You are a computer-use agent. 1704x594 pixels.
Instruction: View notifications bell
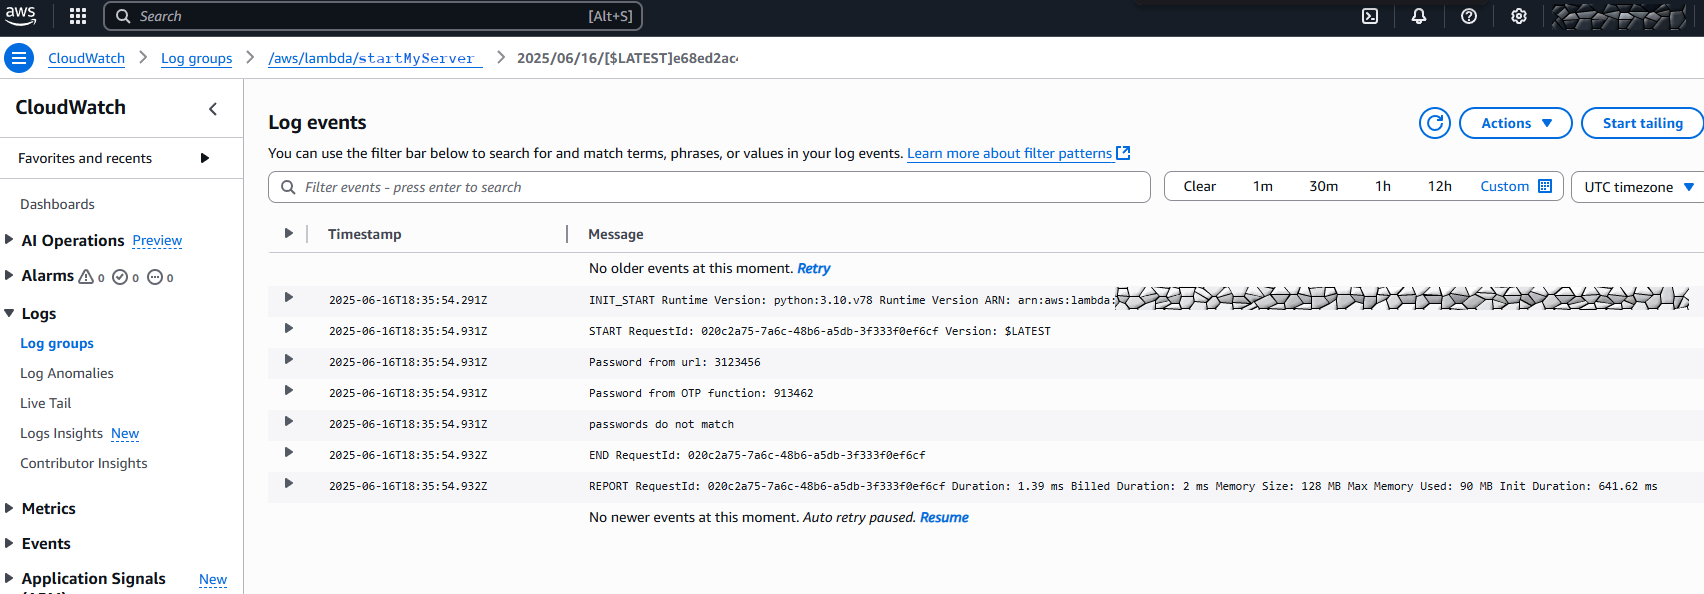coord(1419,16)
